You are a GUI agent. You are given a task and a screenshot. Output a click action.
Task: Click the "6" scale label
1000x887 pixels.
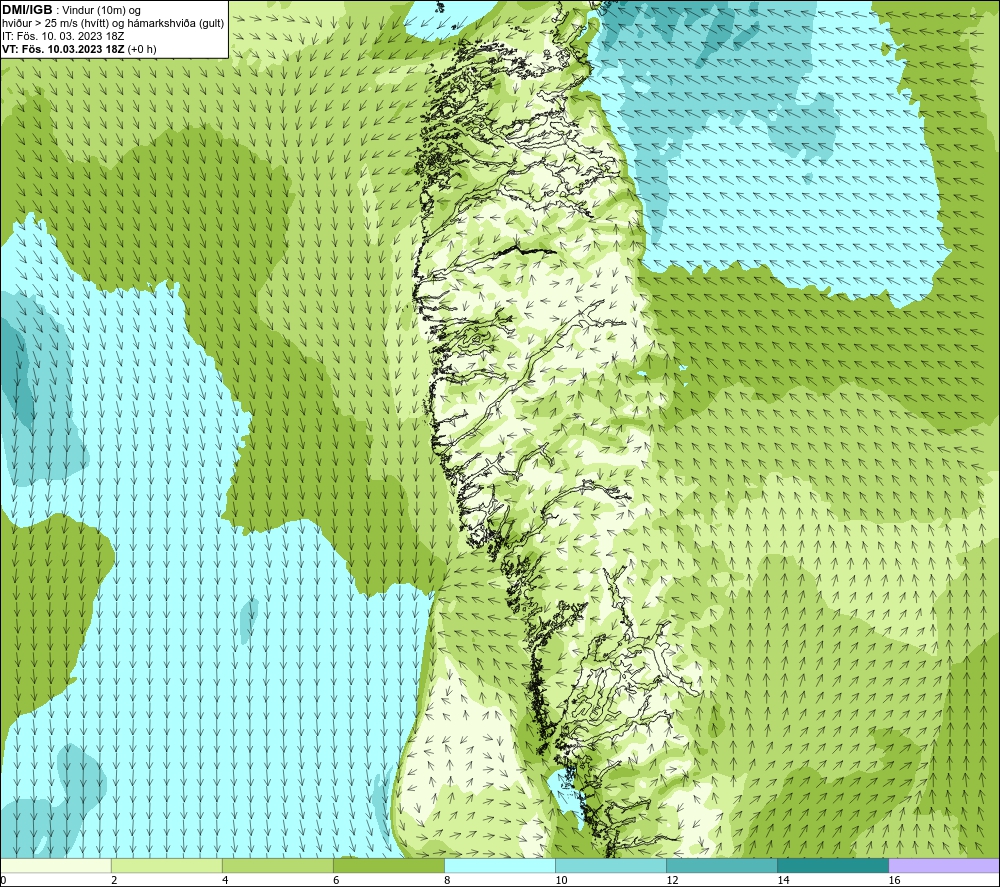pyautogui.click(x=336, y=881)
